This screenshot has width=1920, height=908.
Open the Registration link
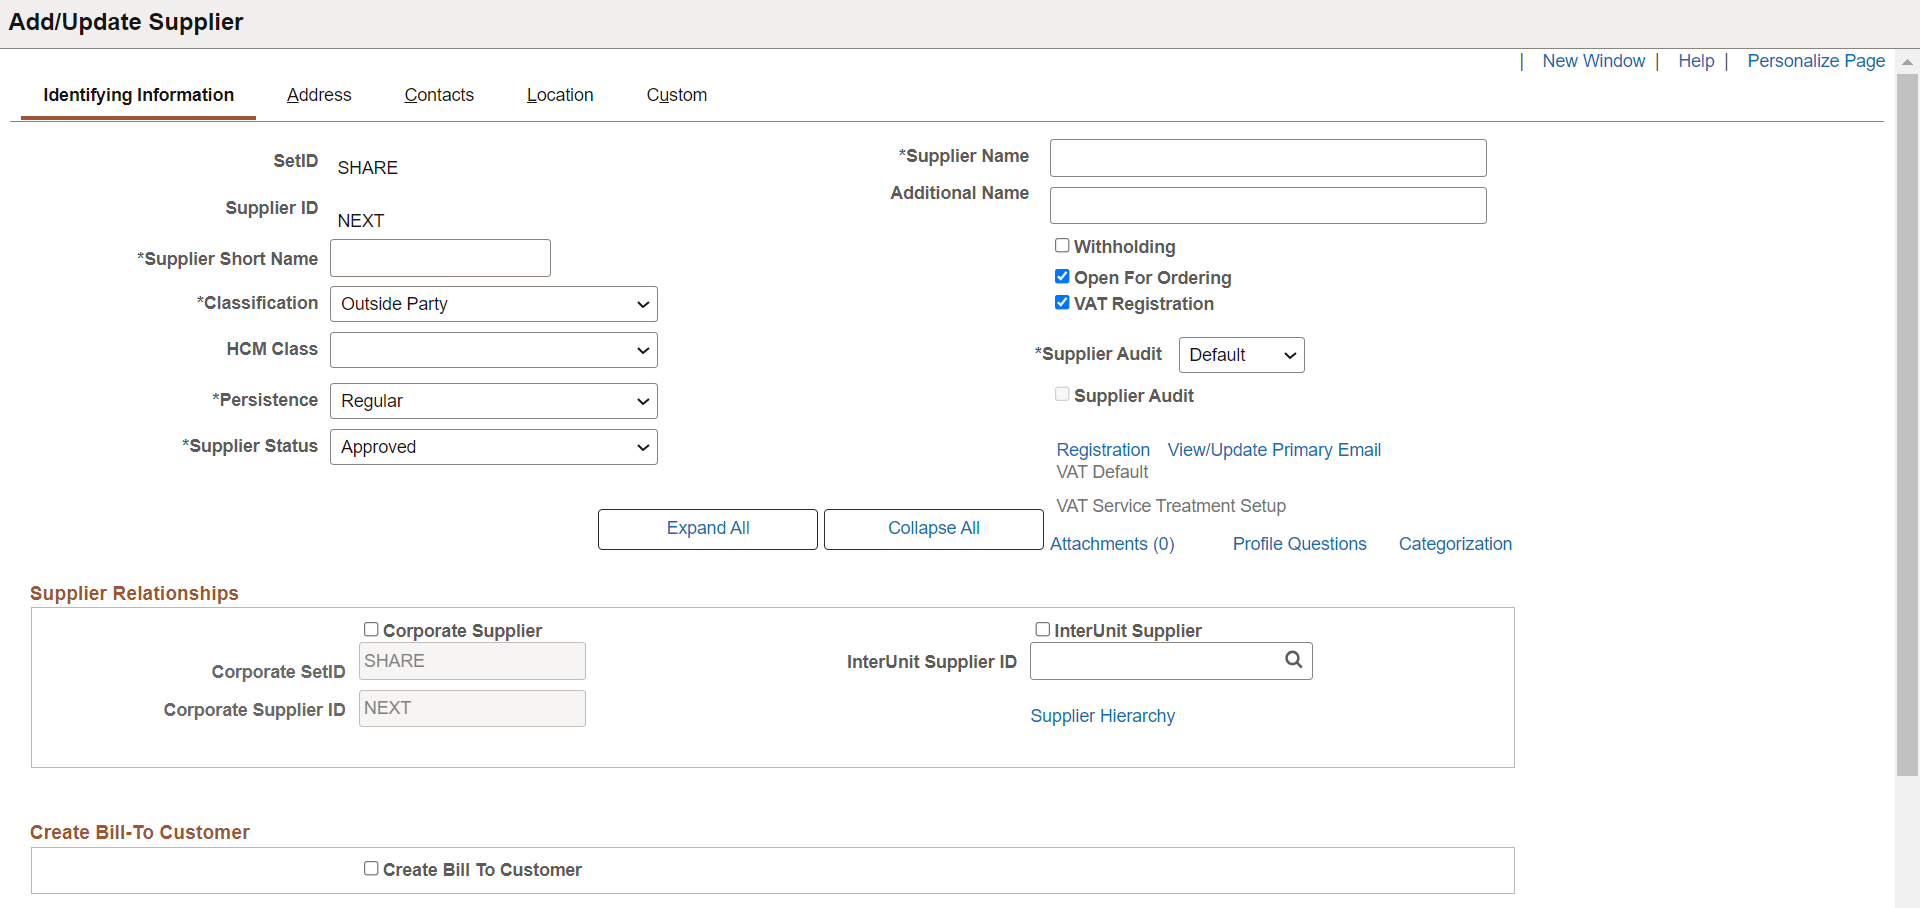pos(1103,450)
